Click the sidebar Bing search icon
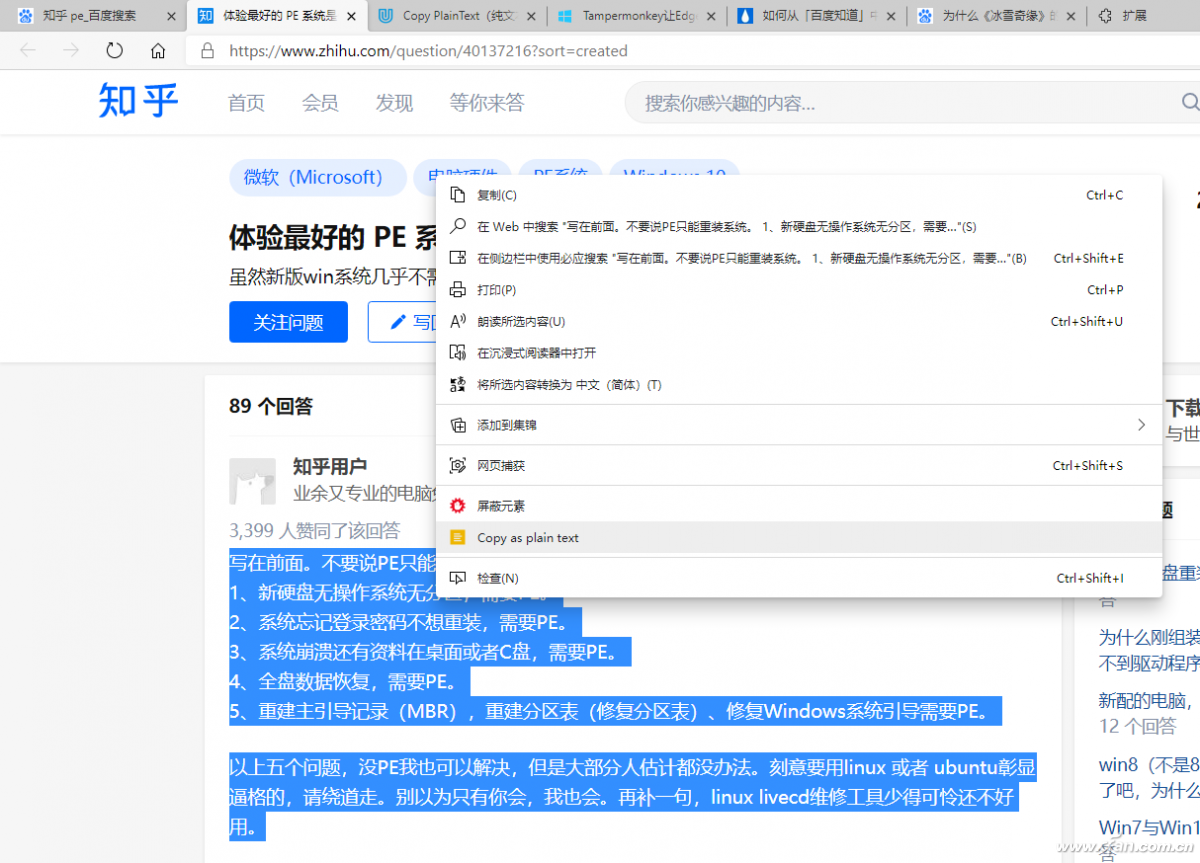The image size is (1200, 863). coord(458,258)
